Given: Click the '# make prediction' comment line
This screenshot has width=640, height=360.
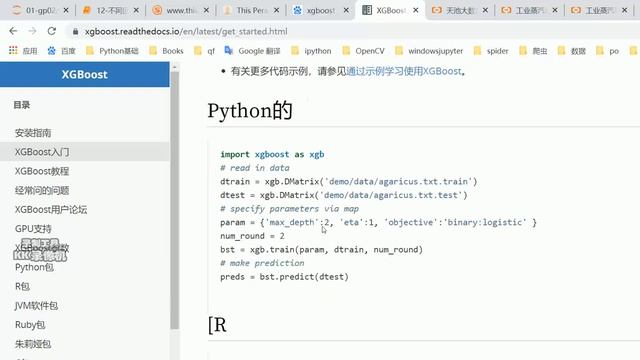Looking at the screenshot, I should tap(262, 263).
